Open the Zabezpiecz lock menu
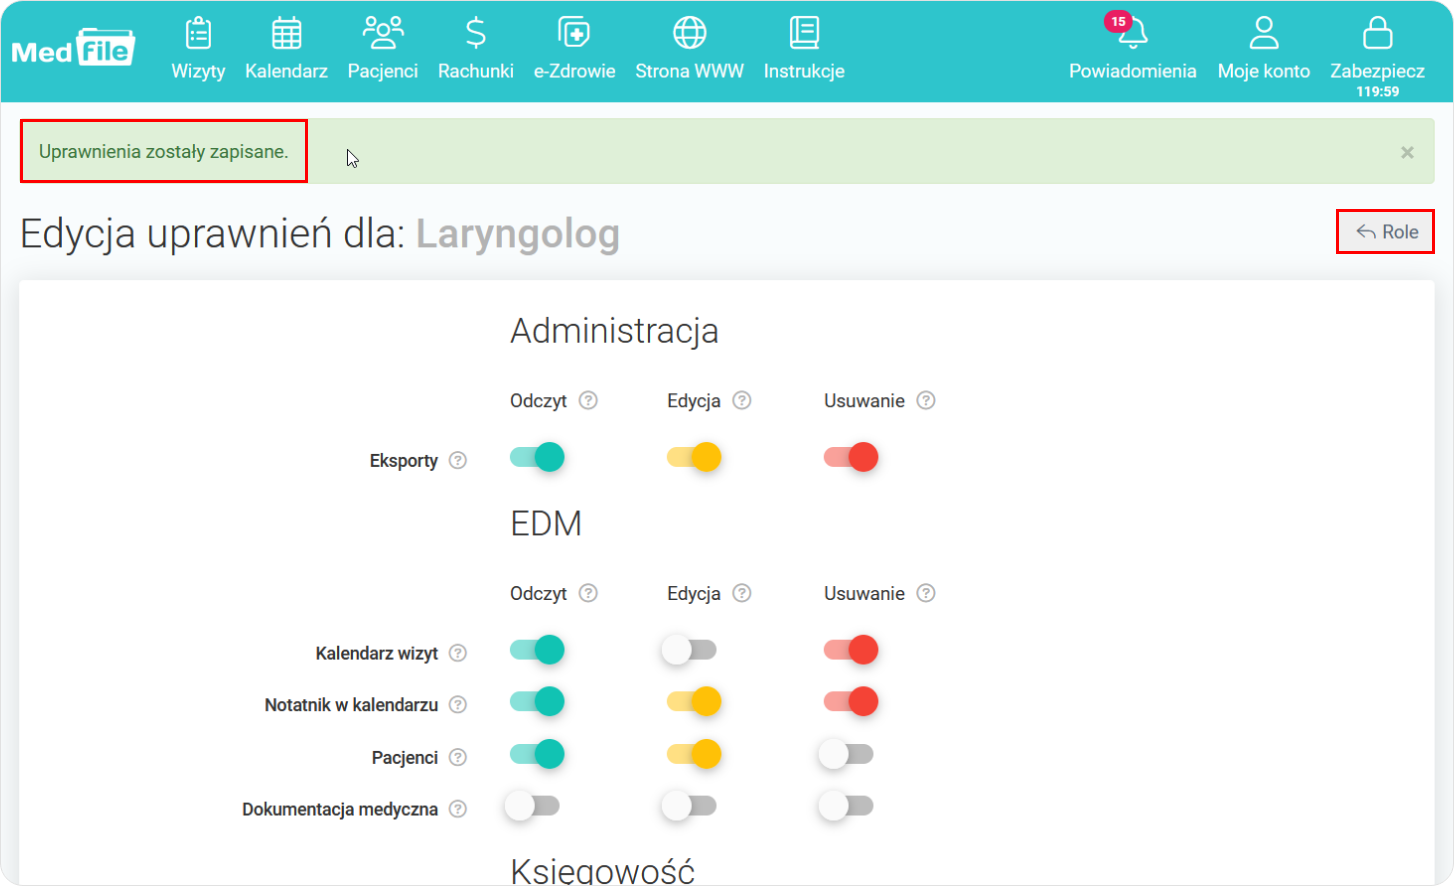 [x=1378, y=48]
